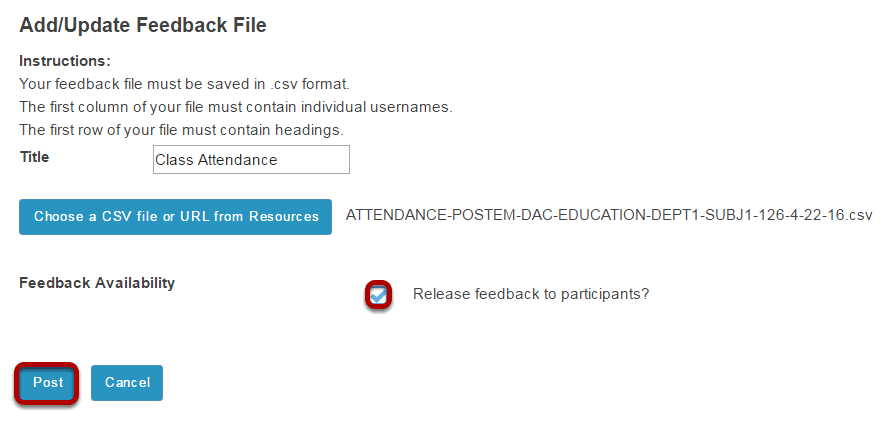
Task: Place cursor in the 'Class Attendance' text box
Action: (x=251, y=160)
